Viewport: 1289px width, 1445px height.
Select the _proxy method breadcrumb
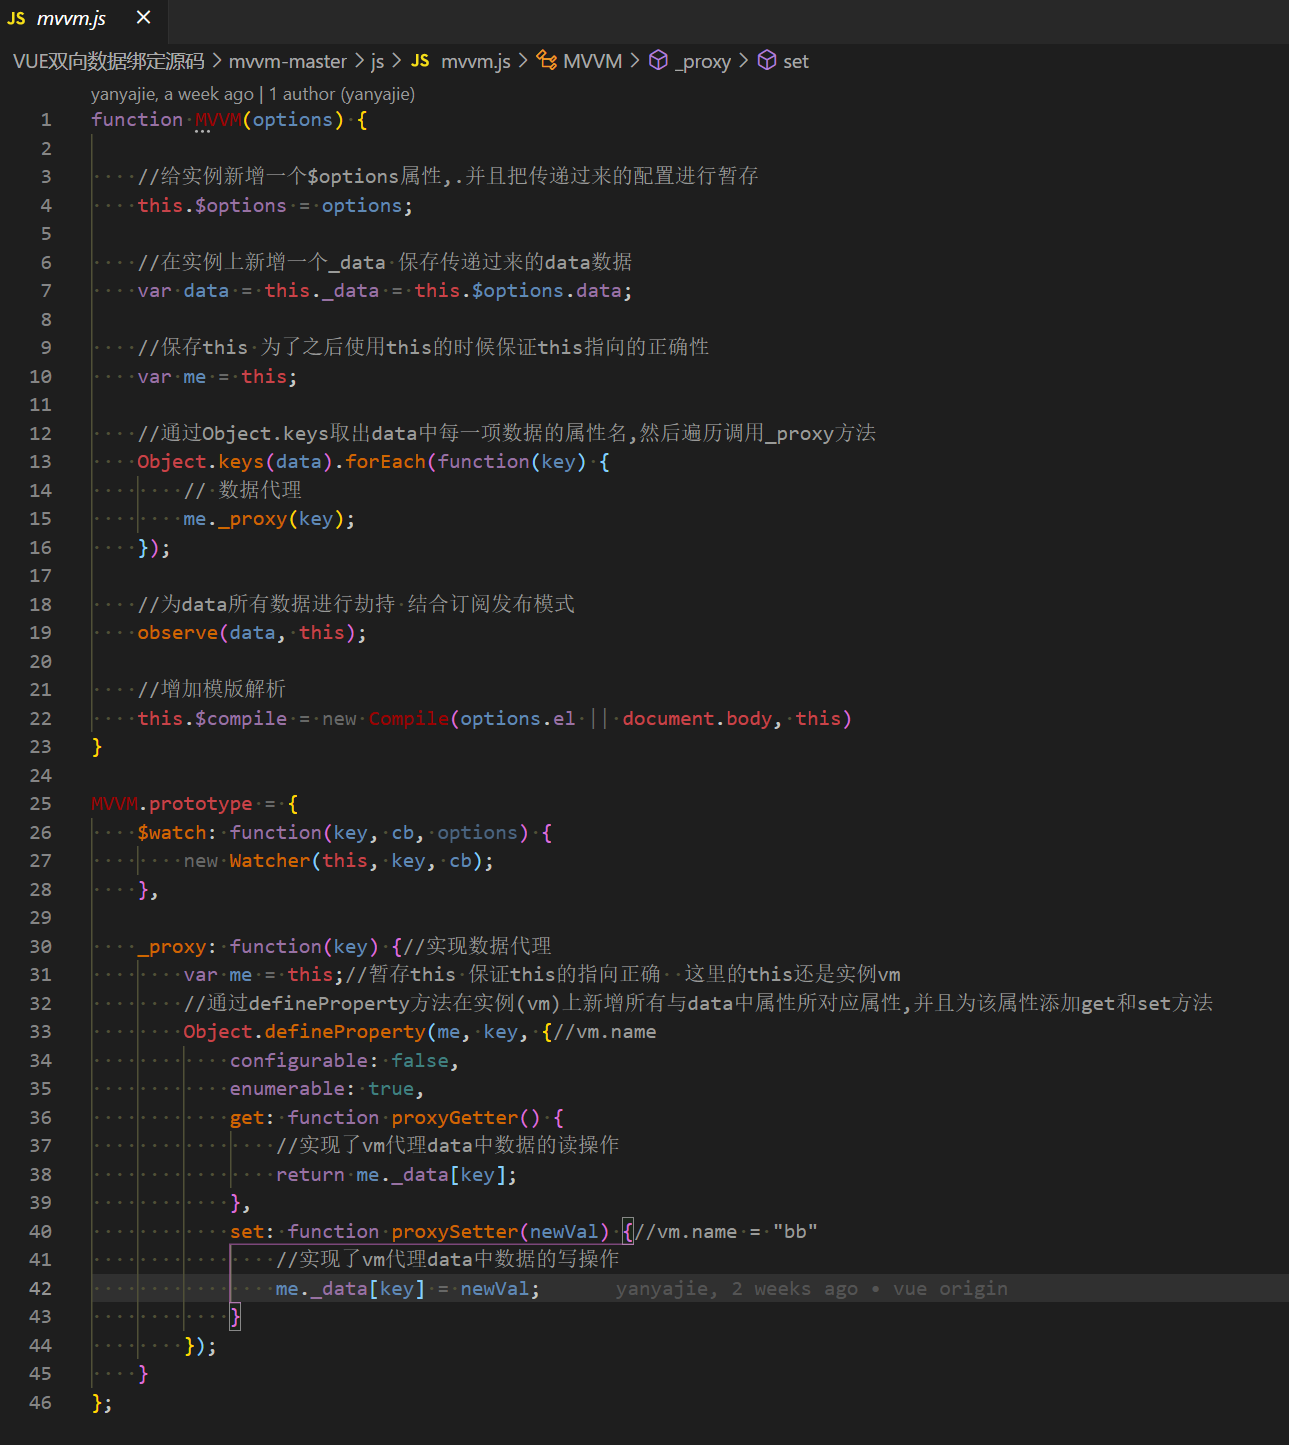point(703,61)
